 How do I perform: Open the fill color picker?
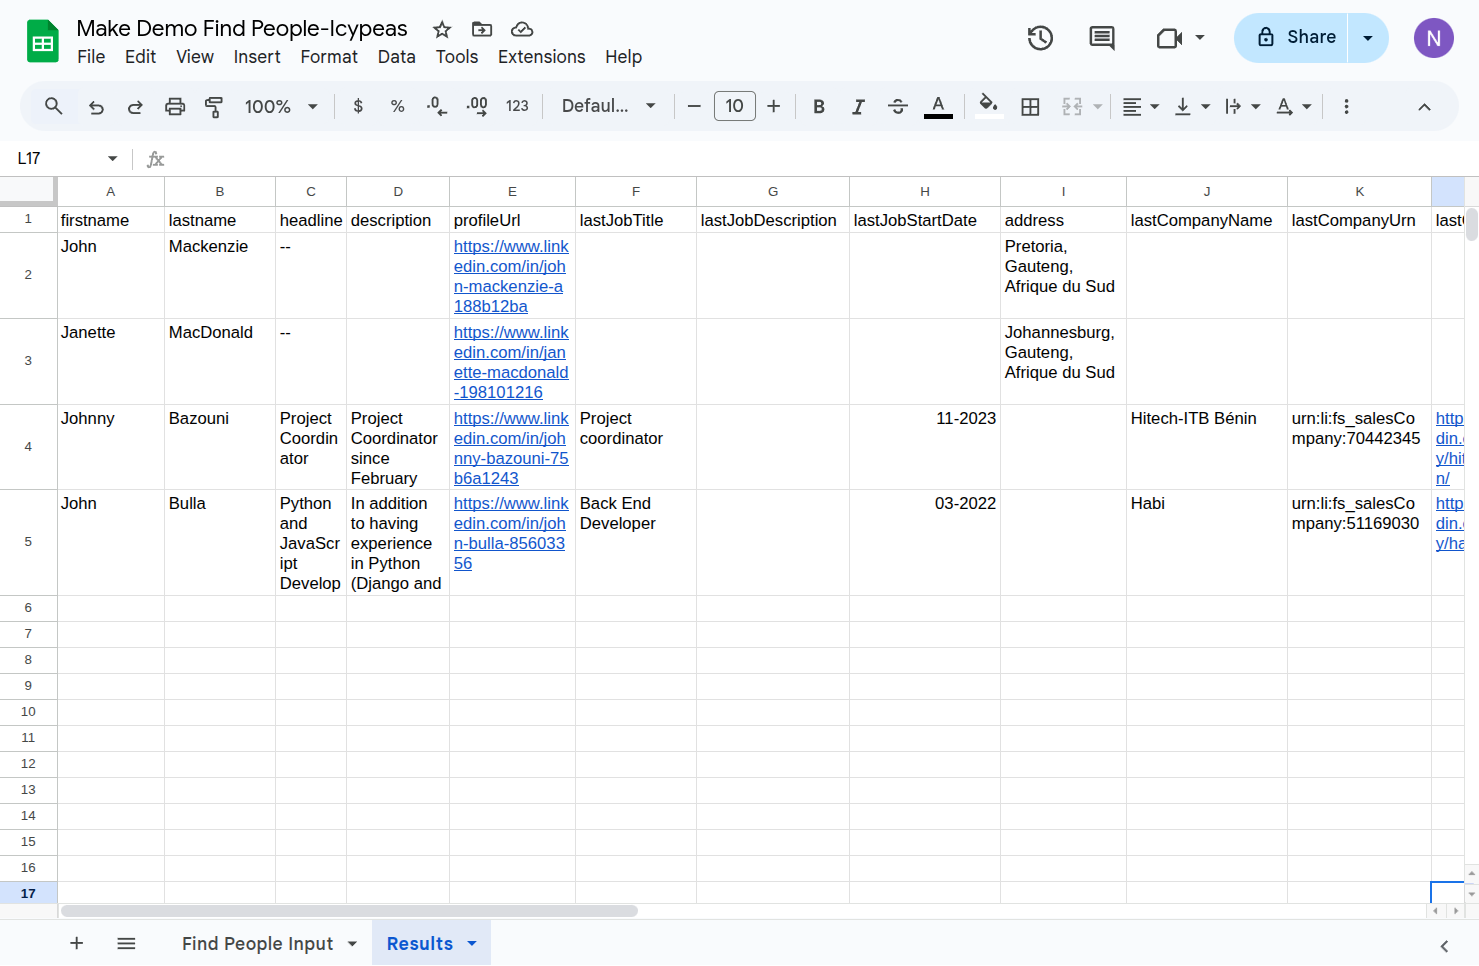pos(989,106)
